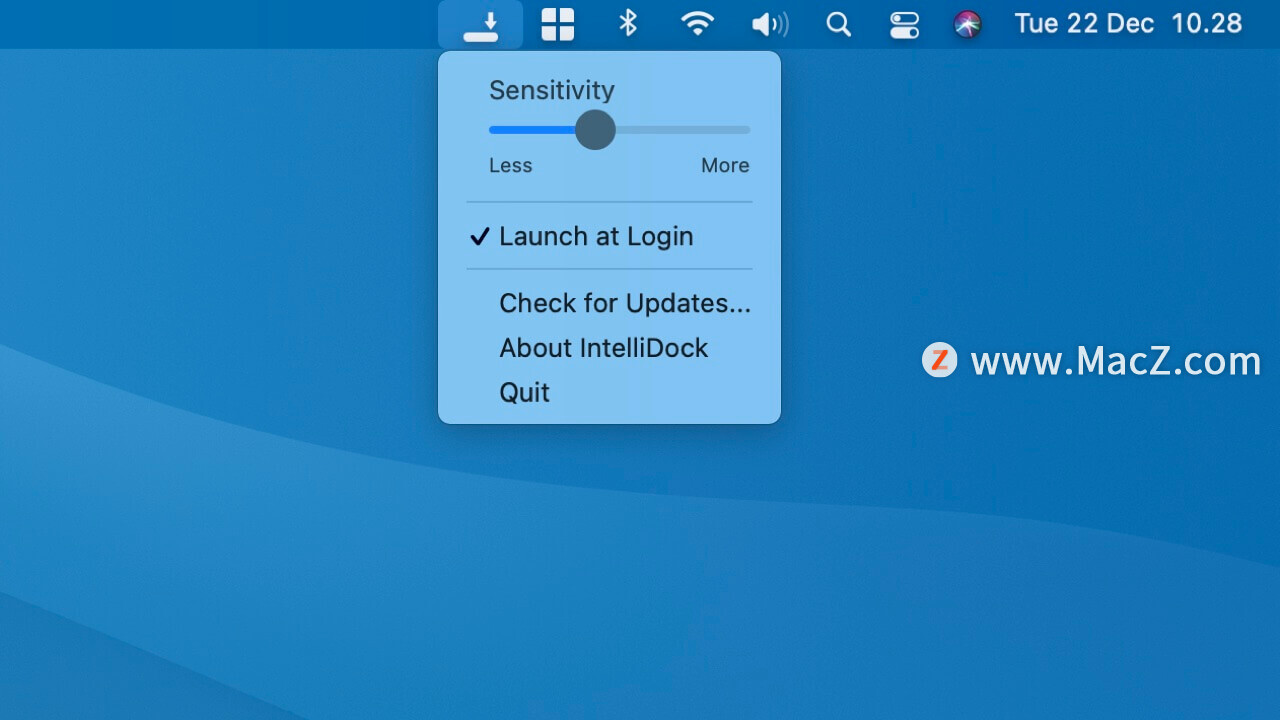Open Control Center
The height and width of the screenshot is (720, 1280).
(x=904, y=24)
